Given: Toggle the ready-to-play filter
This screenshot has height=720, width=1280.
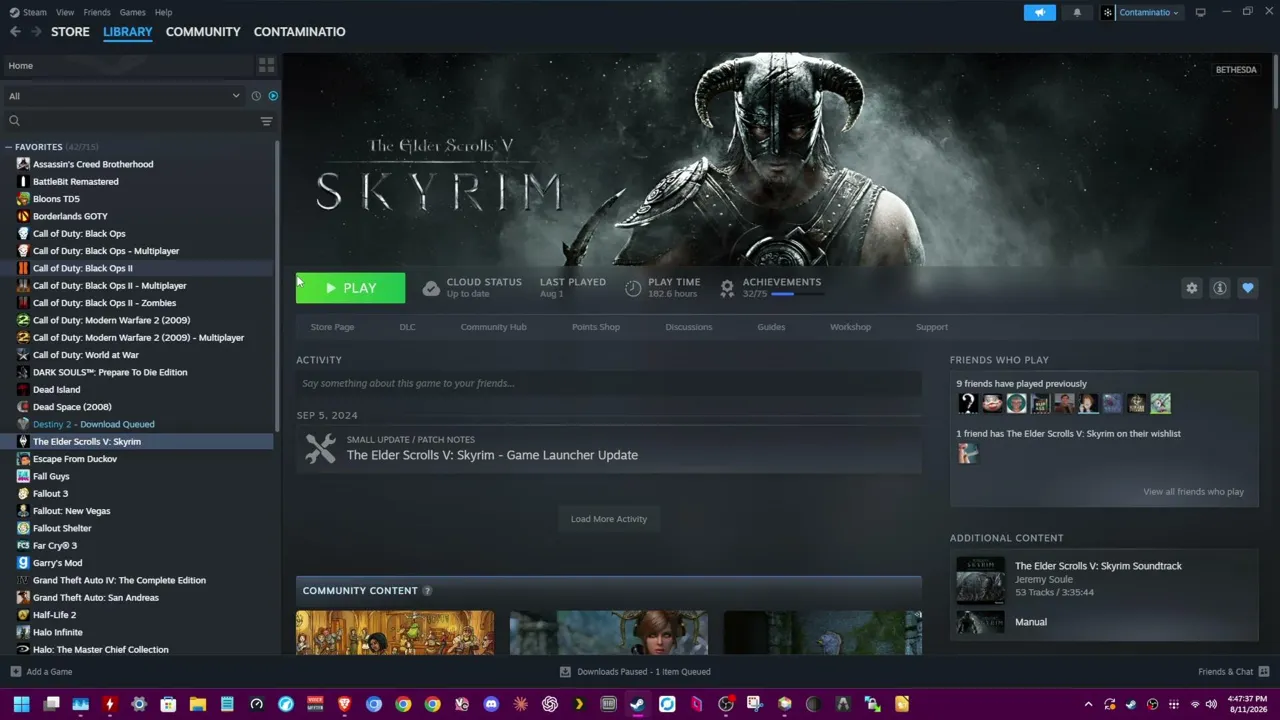Looking at the screenshot, I should [273, 96].
